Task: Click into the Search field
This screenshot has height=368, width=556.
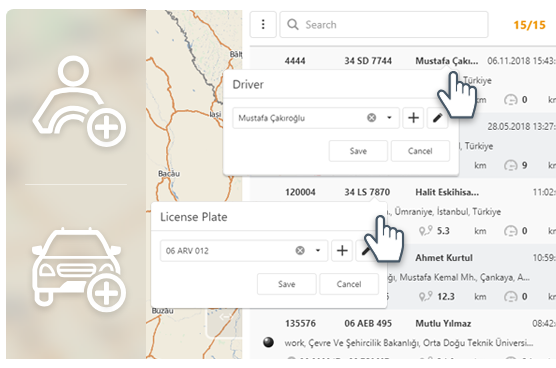Action: 384,24
